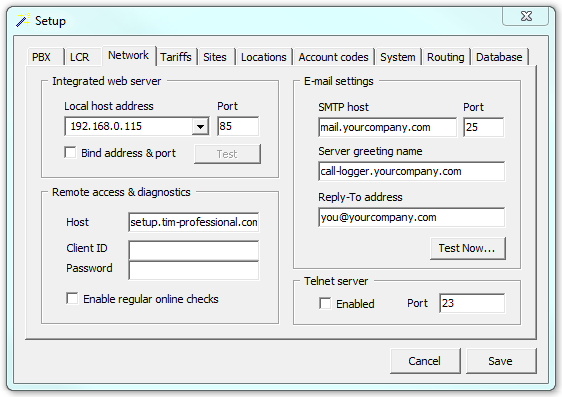Enable Bind address & port checkbox

tap(70, 152)
